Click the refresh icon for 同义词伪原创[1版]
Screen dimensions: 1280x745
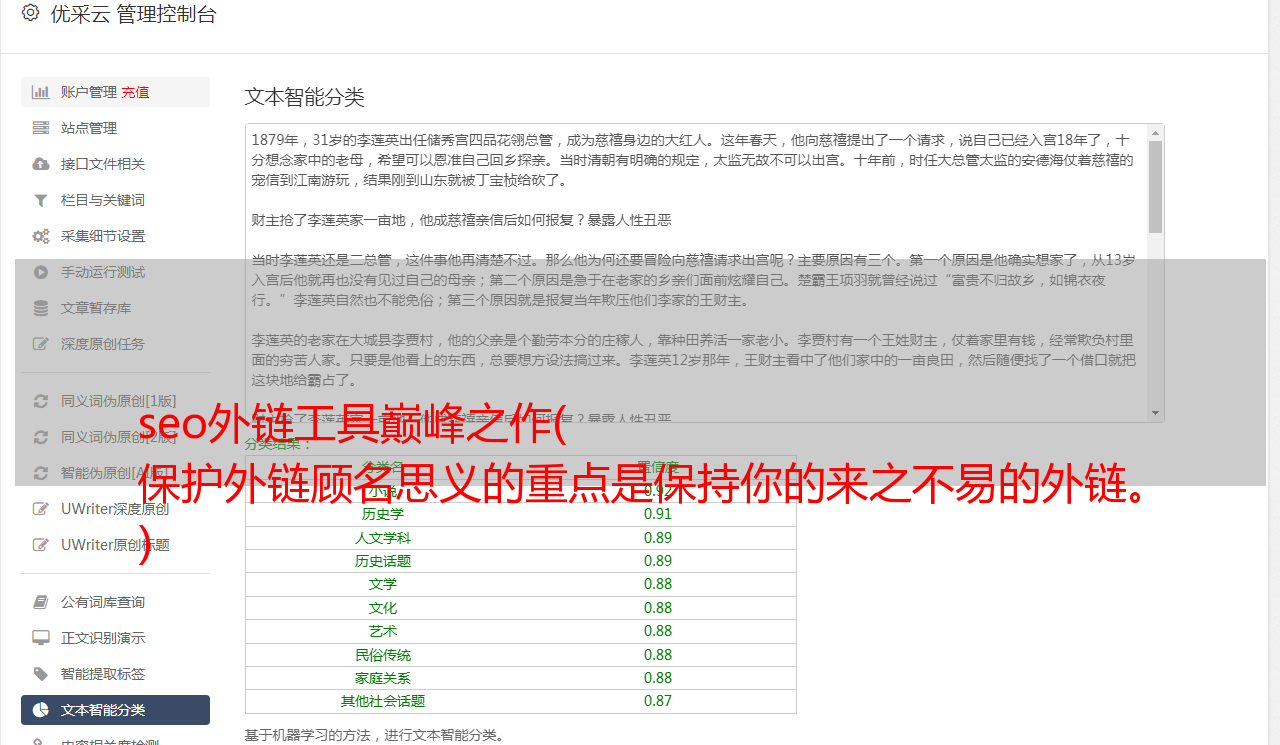[41, 401]
